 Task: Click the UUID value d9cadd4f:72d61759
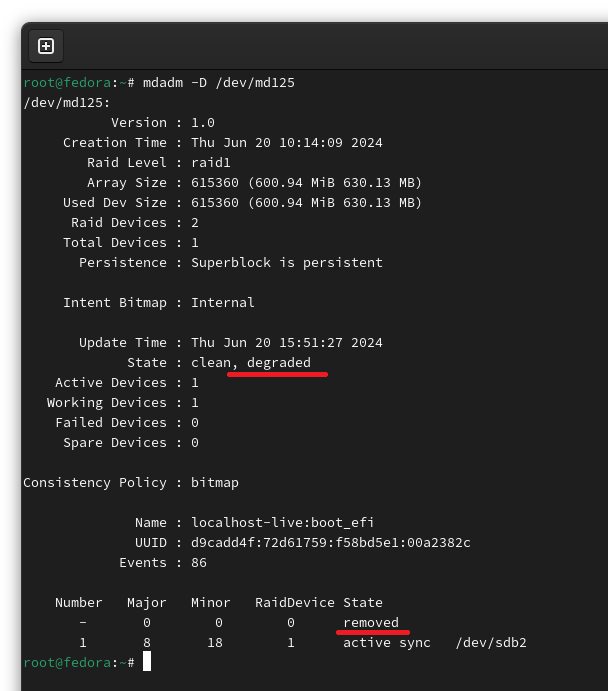(330, 542)
